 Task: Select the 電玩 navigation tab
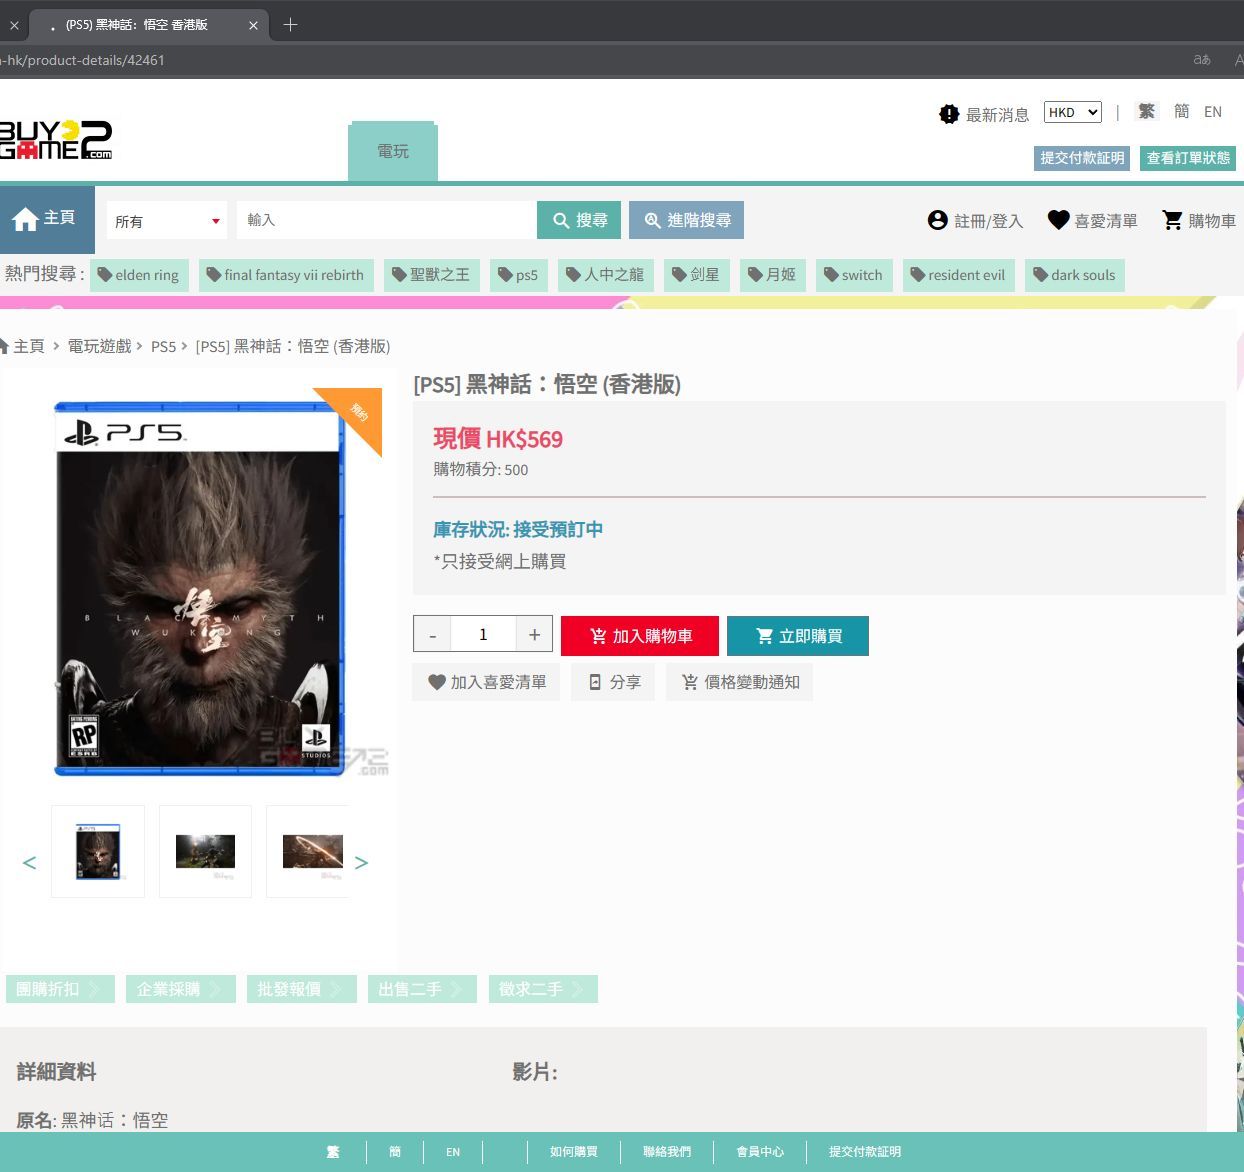point(392,150)
